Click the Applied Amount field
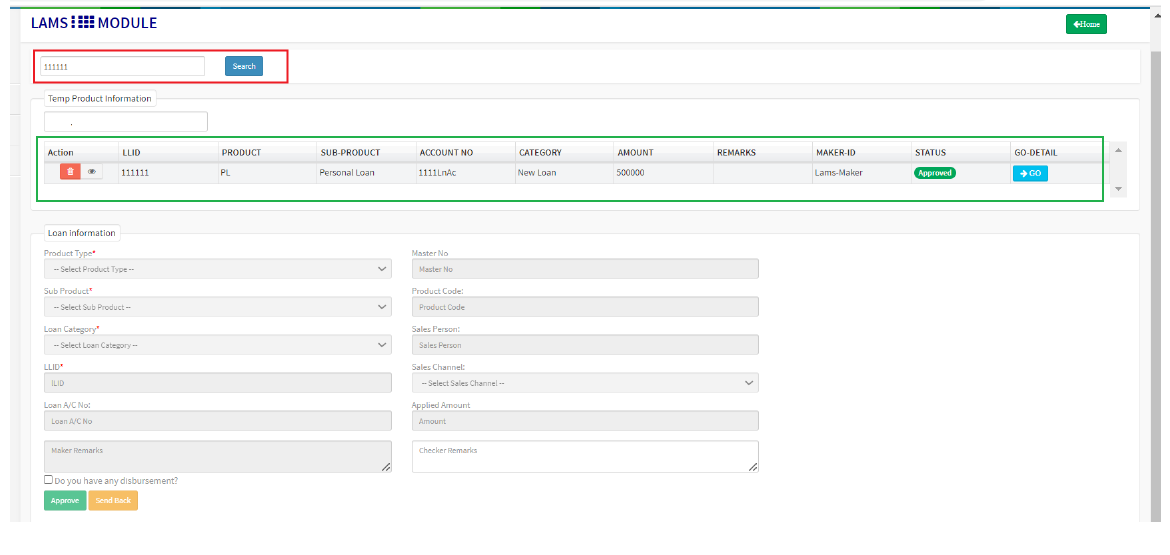 585,421
